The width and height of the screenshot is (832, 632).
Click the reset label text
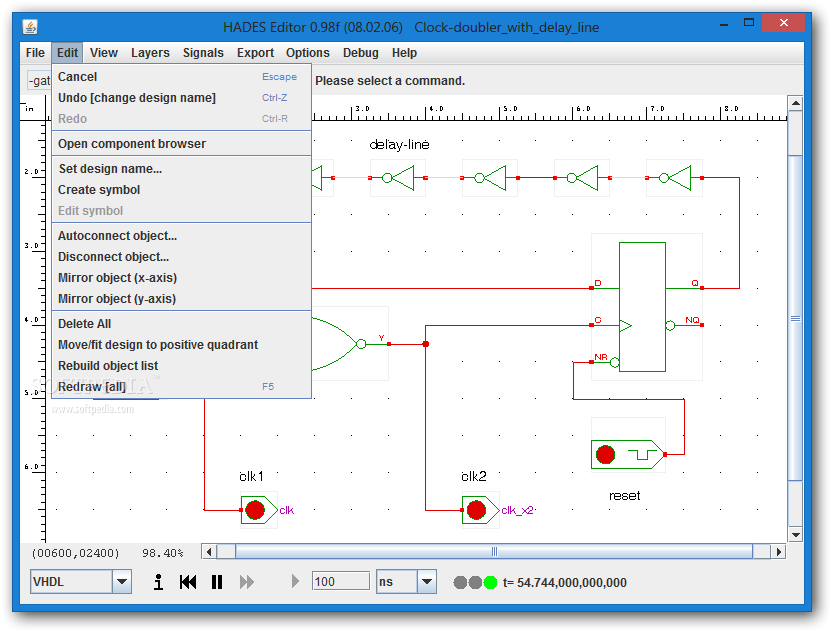625,496
